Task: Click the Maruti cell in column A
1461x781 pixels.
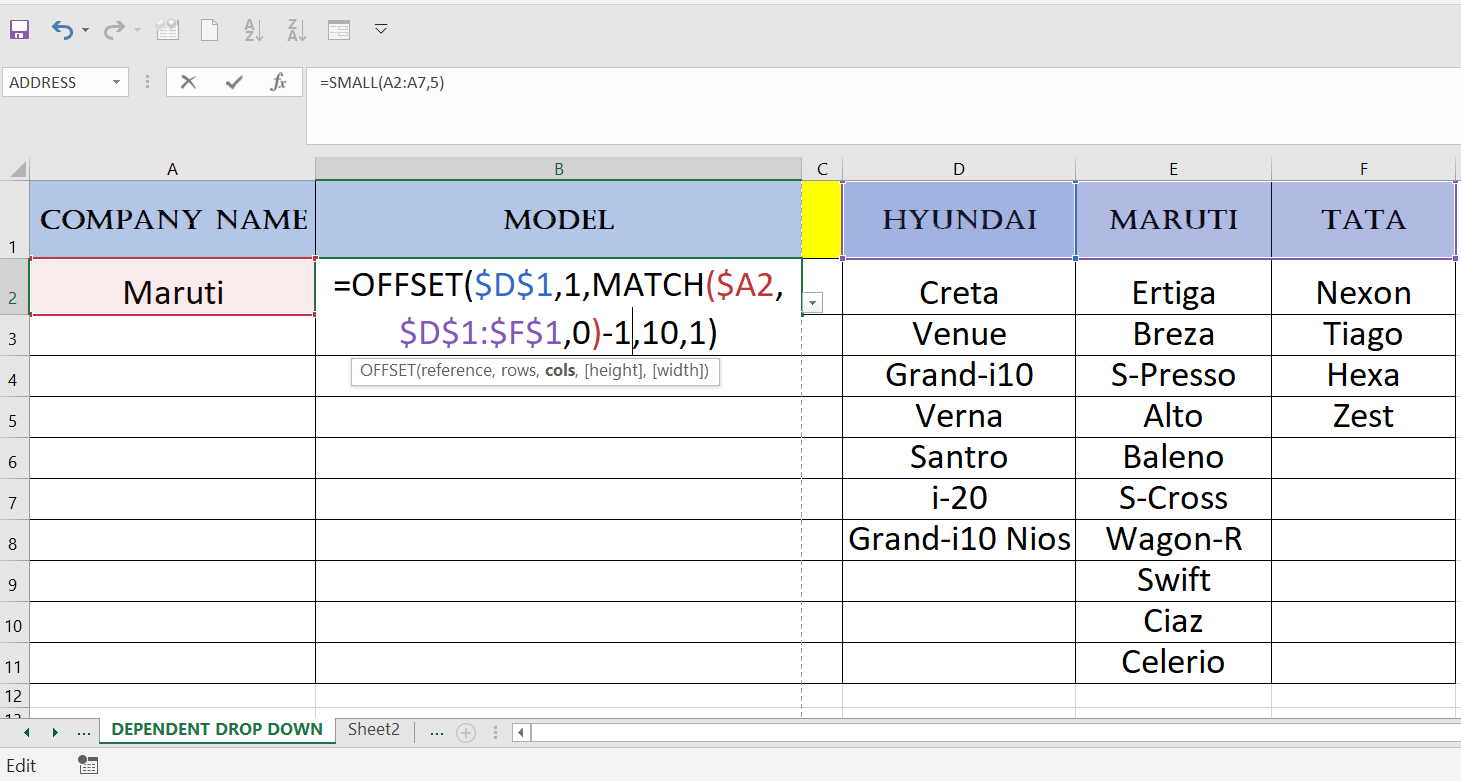Action: click(172, 287)
